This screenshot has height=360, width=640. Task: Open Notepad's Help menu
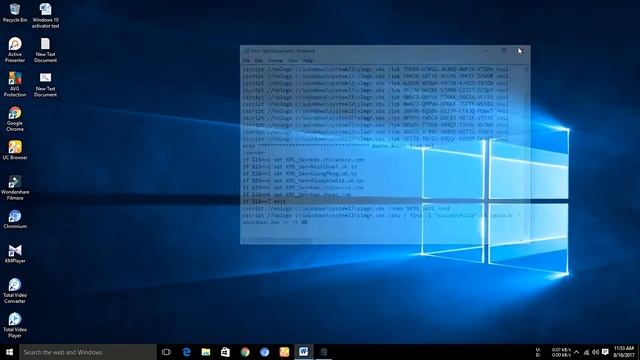(308, 60)
